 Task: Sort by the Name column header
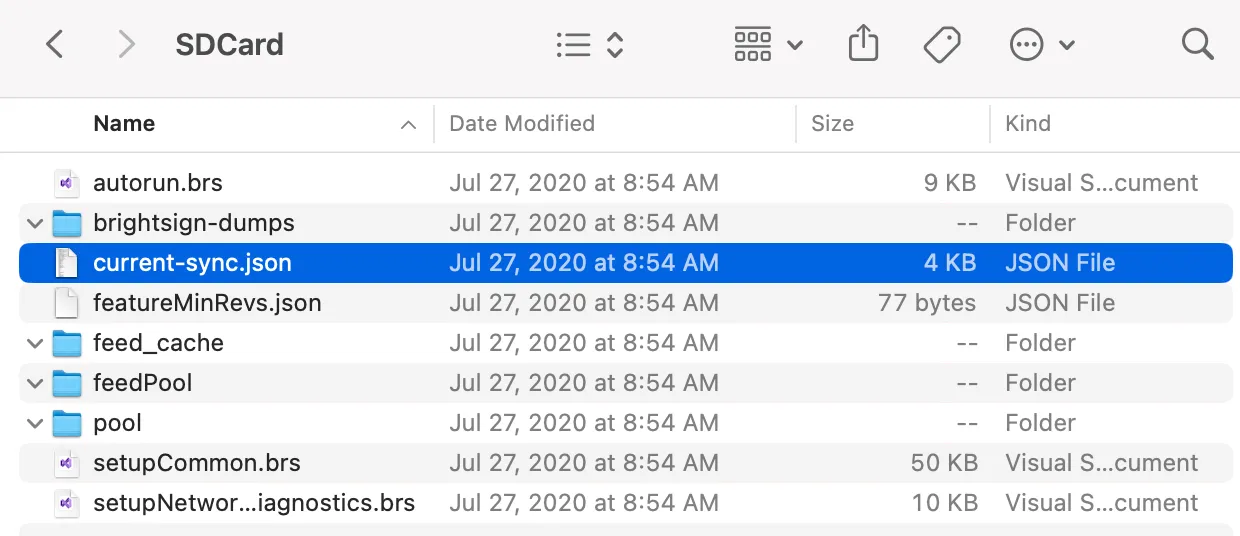click(124, 124)
